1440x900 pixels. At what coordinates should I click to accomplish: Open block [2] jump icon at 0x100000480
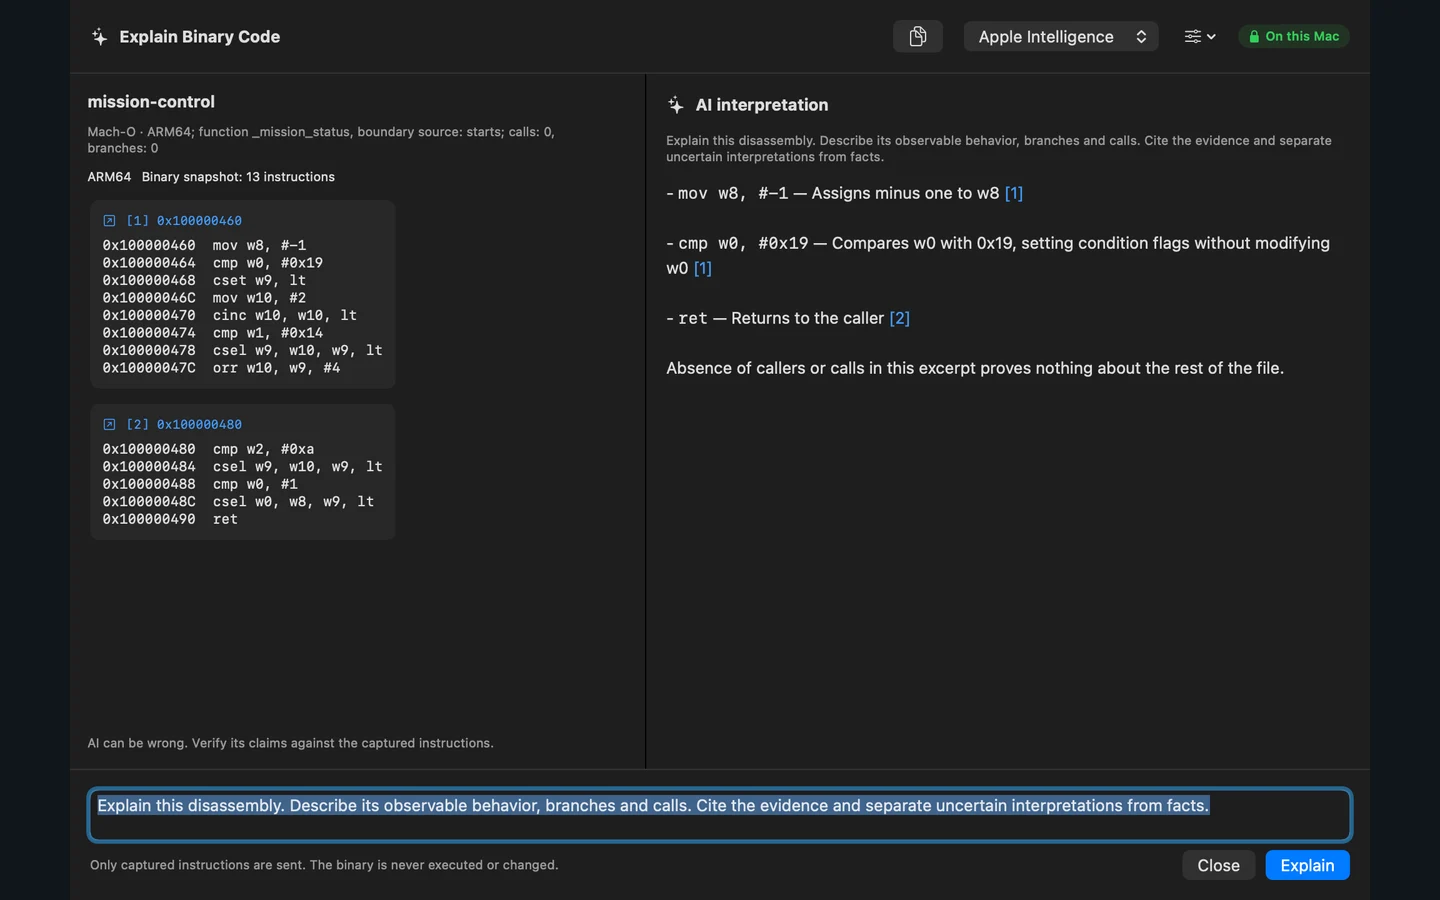click(x=109, y=425)
